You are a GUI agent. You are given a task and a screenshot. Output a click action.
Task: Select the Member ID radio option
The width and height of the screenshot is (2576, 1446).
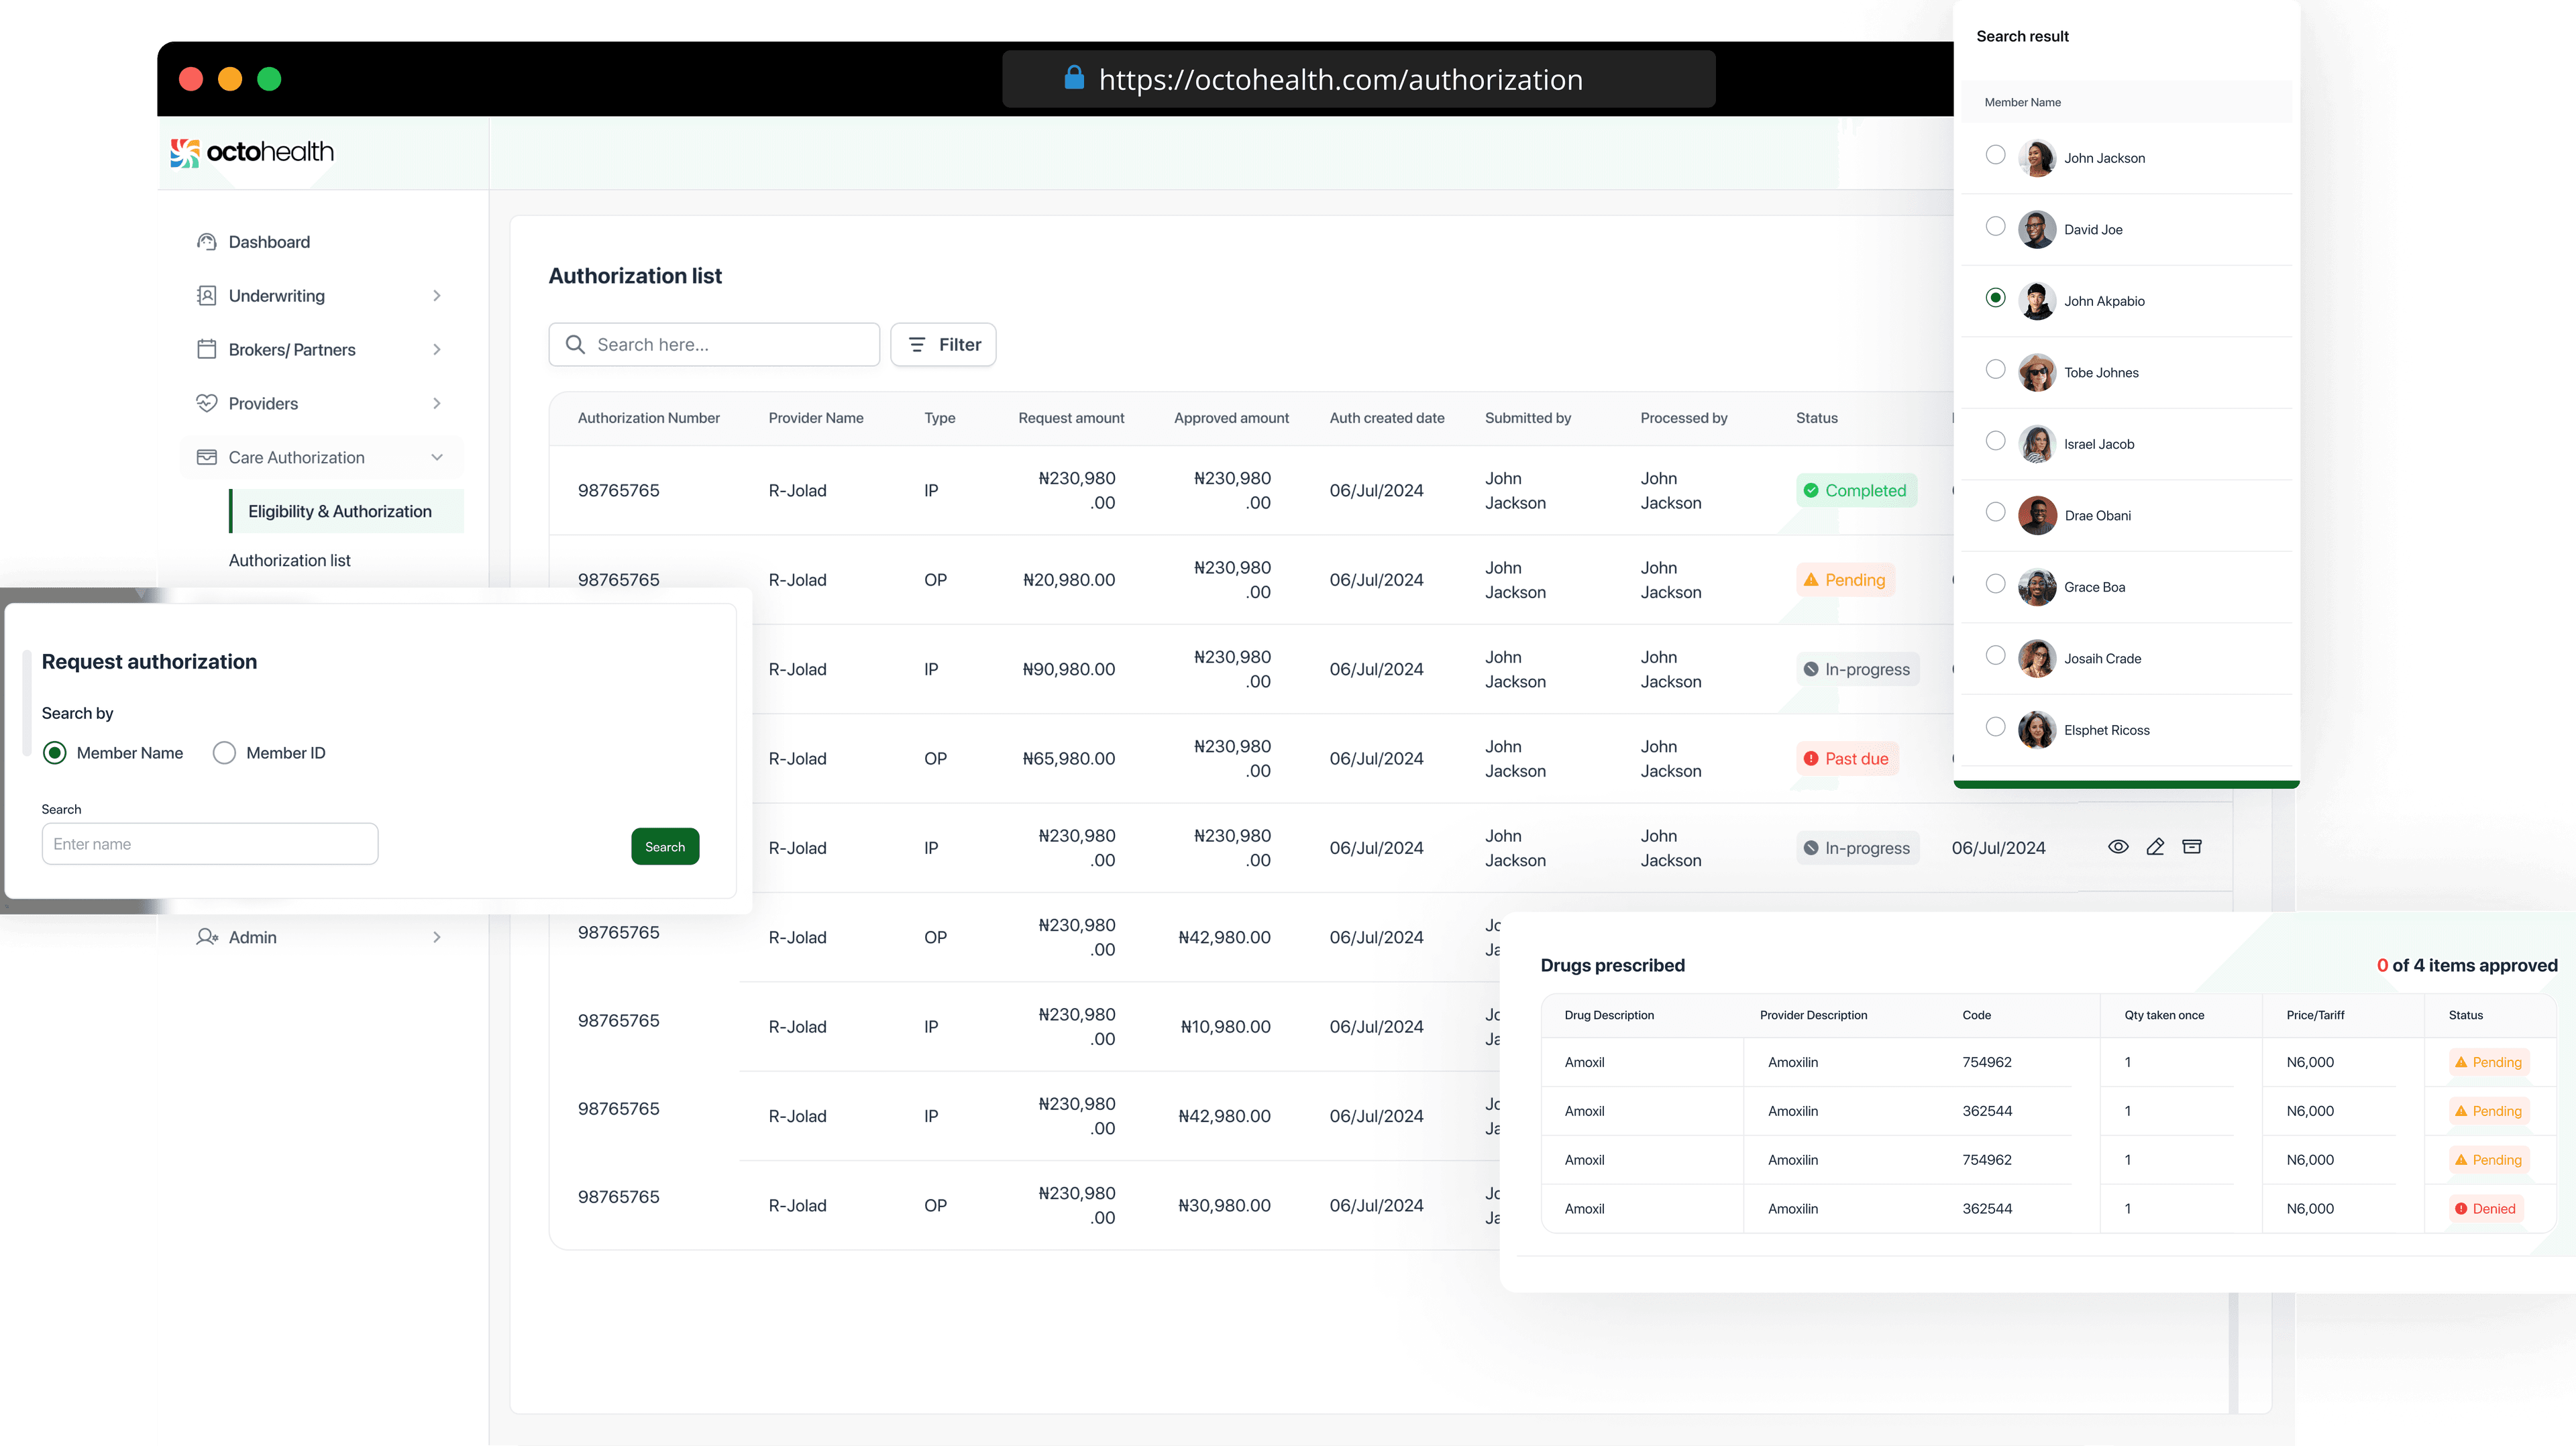(224, 753)
